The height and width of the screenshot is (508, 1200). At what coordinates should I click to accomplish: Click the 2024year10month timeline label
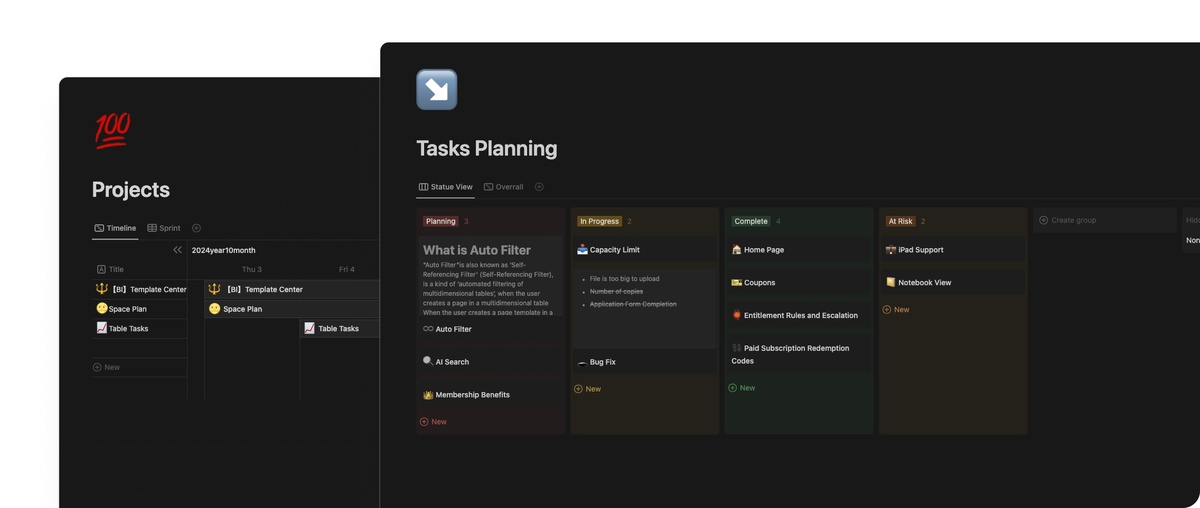[224, 250]
